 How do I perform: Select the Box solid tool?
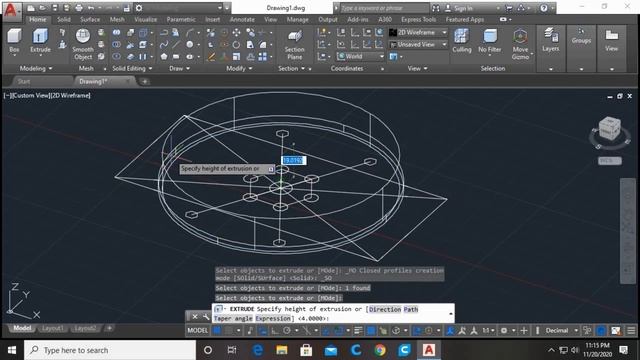(x=14, y=41)
